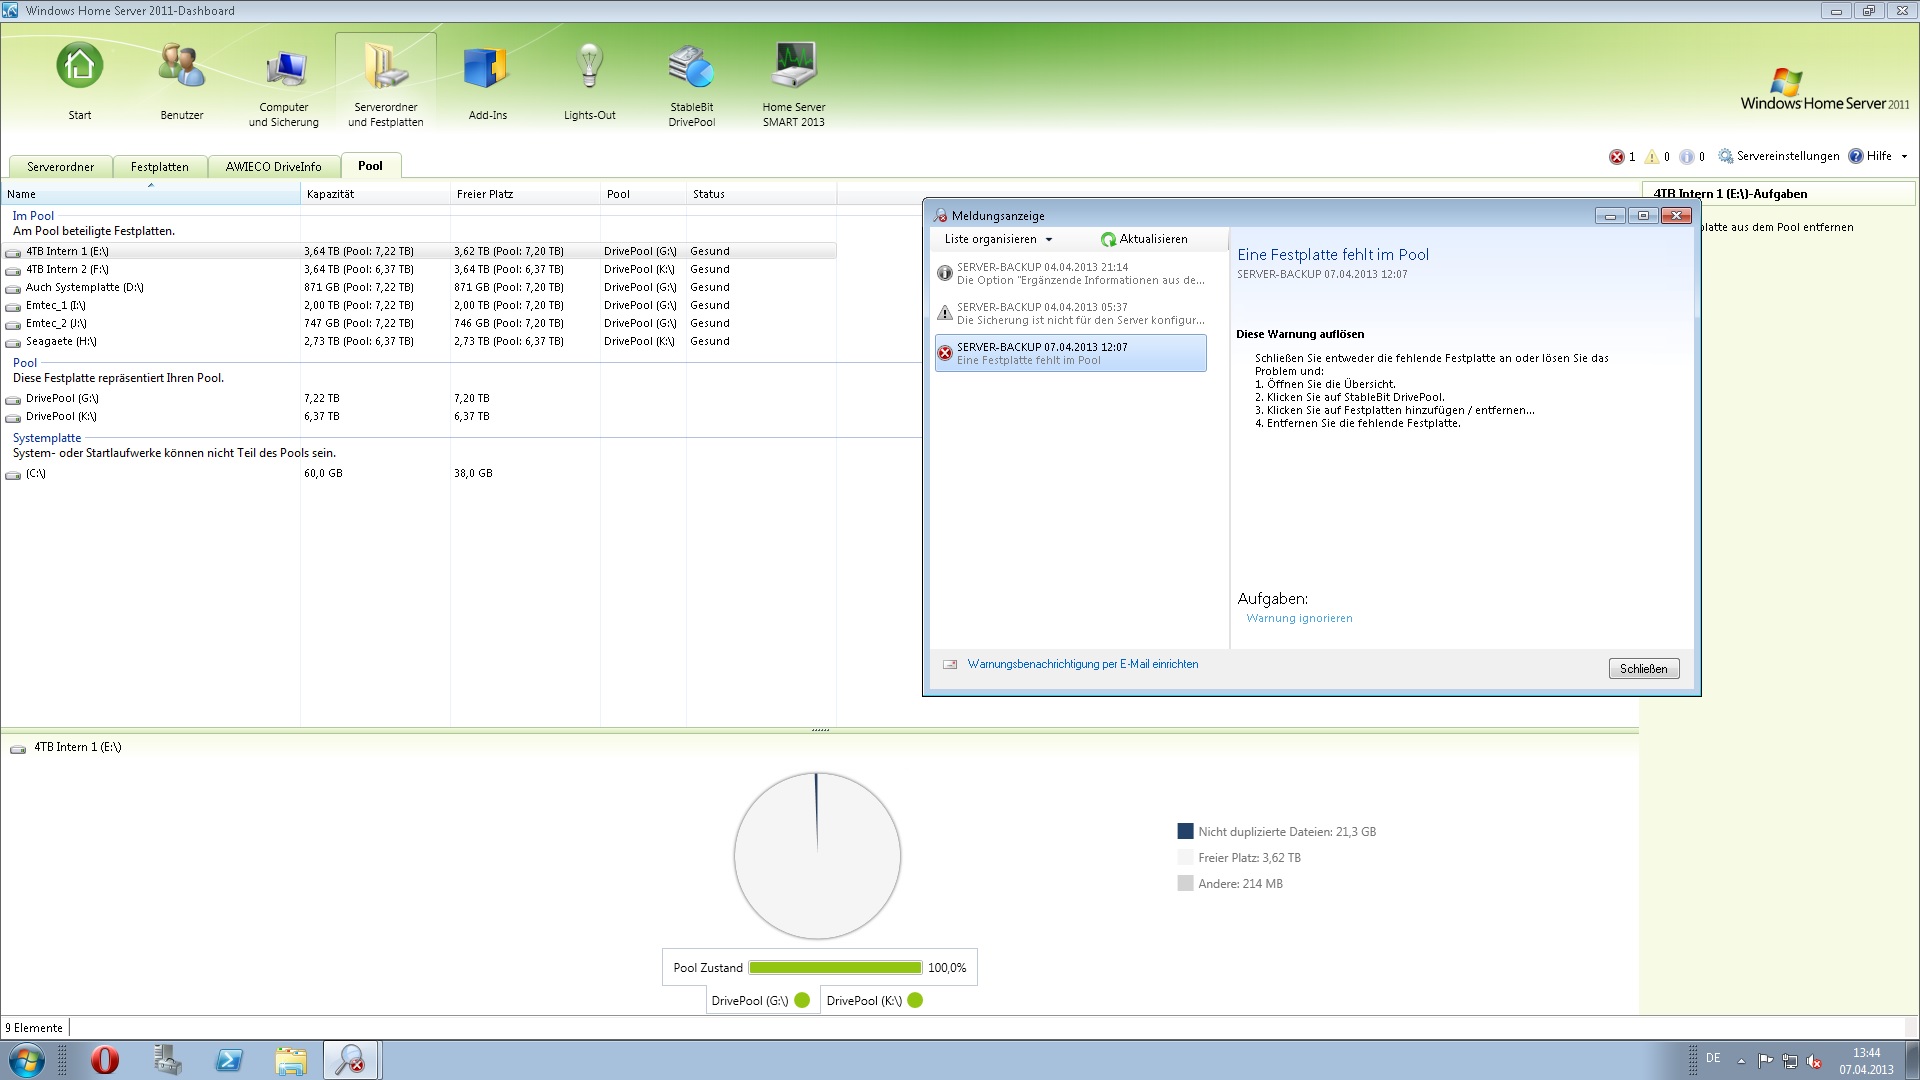This screenshot has width=1920, height=1080.
Task: Open Server Manager taskbar icon
Action: click(167, 1060)
